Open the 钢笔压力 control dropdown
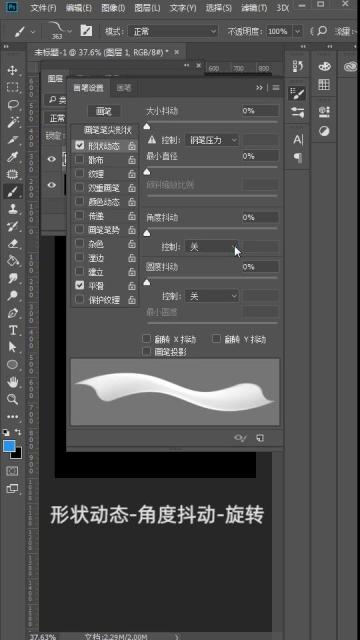 coord(212,140)
